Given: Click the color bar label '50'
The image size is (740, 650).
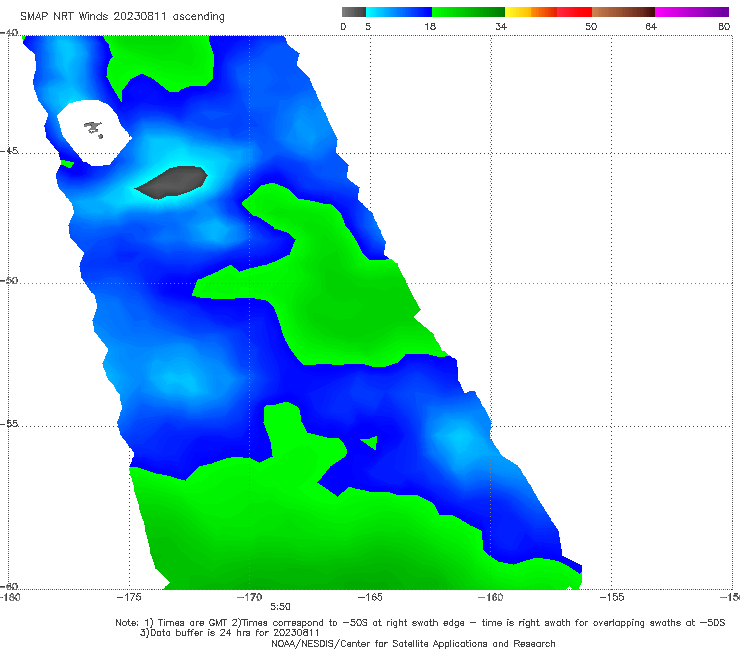Looking at the screenshot, I should [591, 26].
